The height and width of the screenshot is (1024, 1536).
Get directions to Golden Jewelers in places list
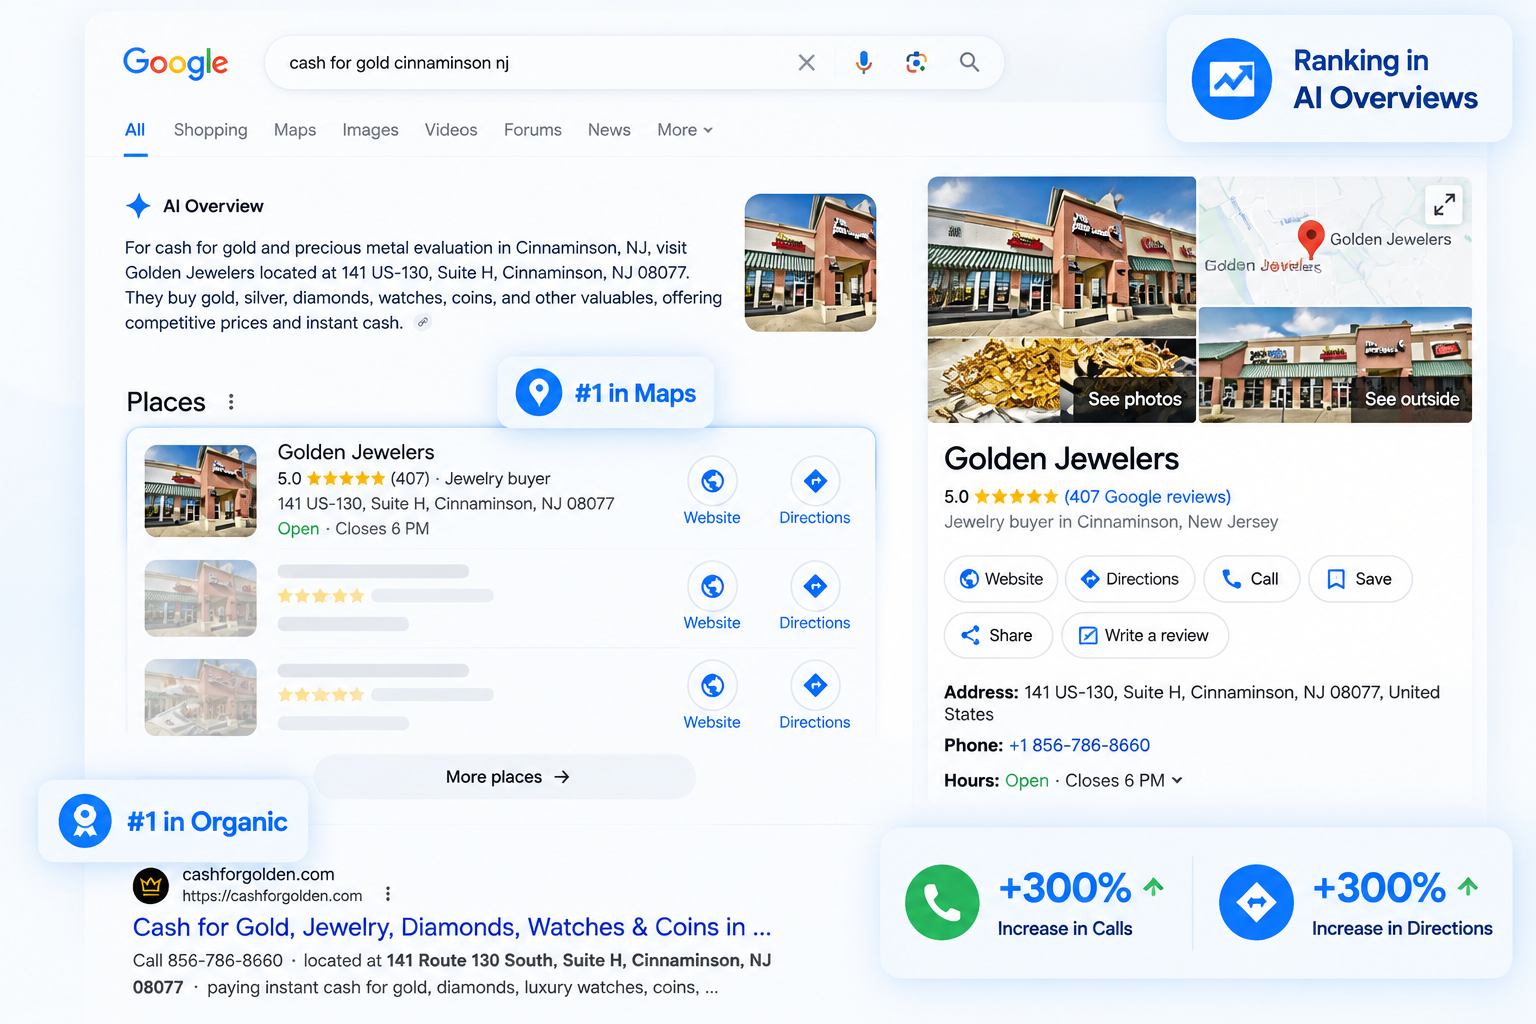[x=815, y=492]
